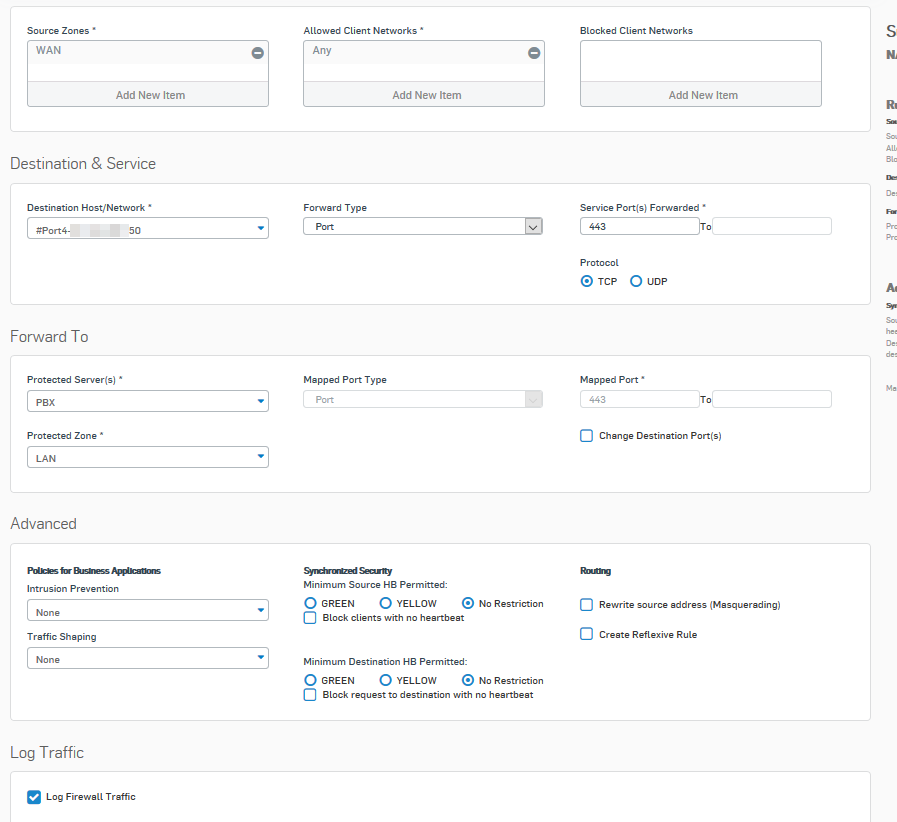Open Protected Server(s) dropdown showing PBX
897x822 pixels.
(x=148, y=402)
